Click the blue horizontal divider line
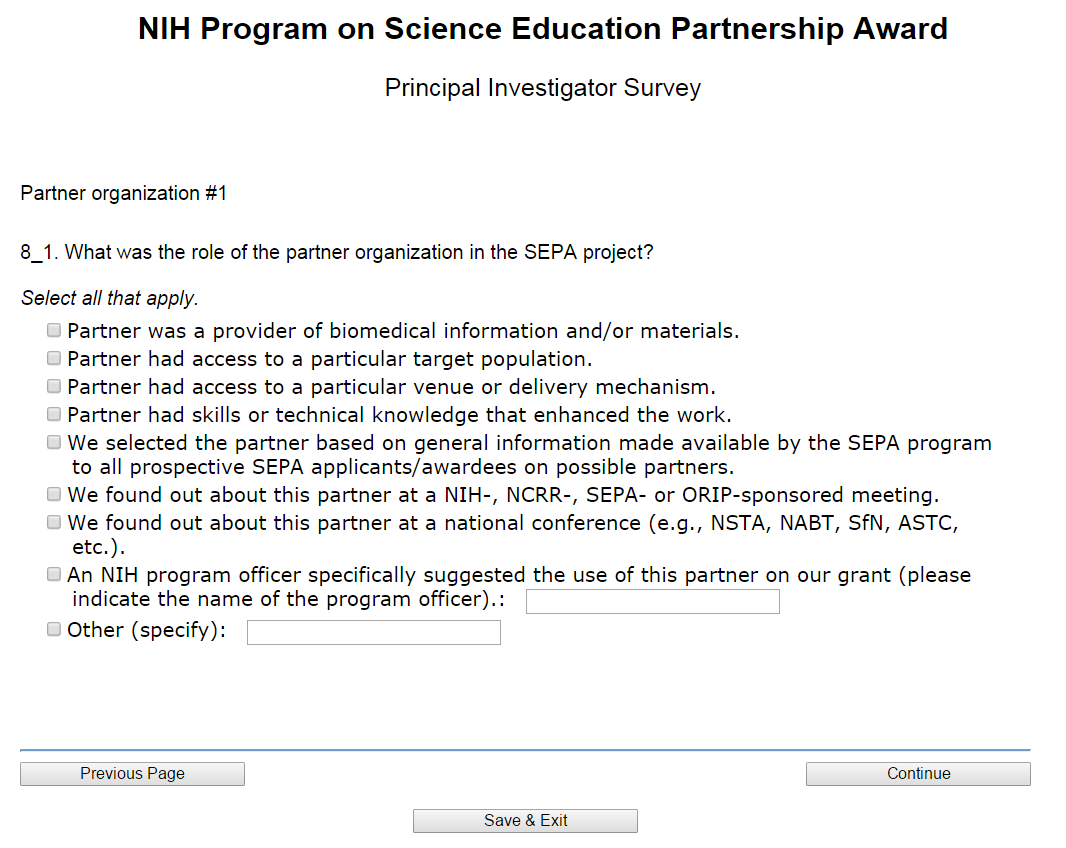1066x848 pixels. coord(525,749)
